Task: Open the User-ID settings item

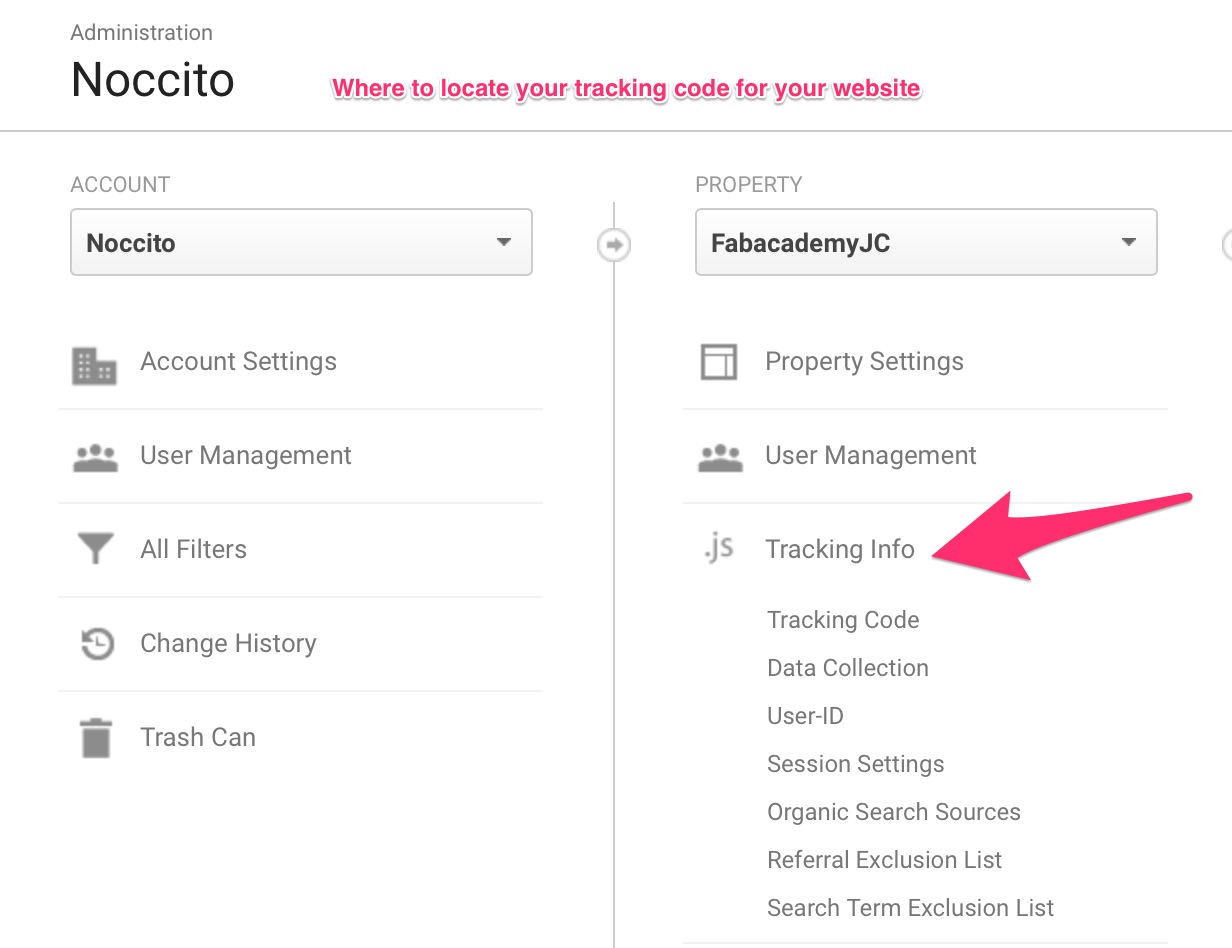Action: click(805, 716)
